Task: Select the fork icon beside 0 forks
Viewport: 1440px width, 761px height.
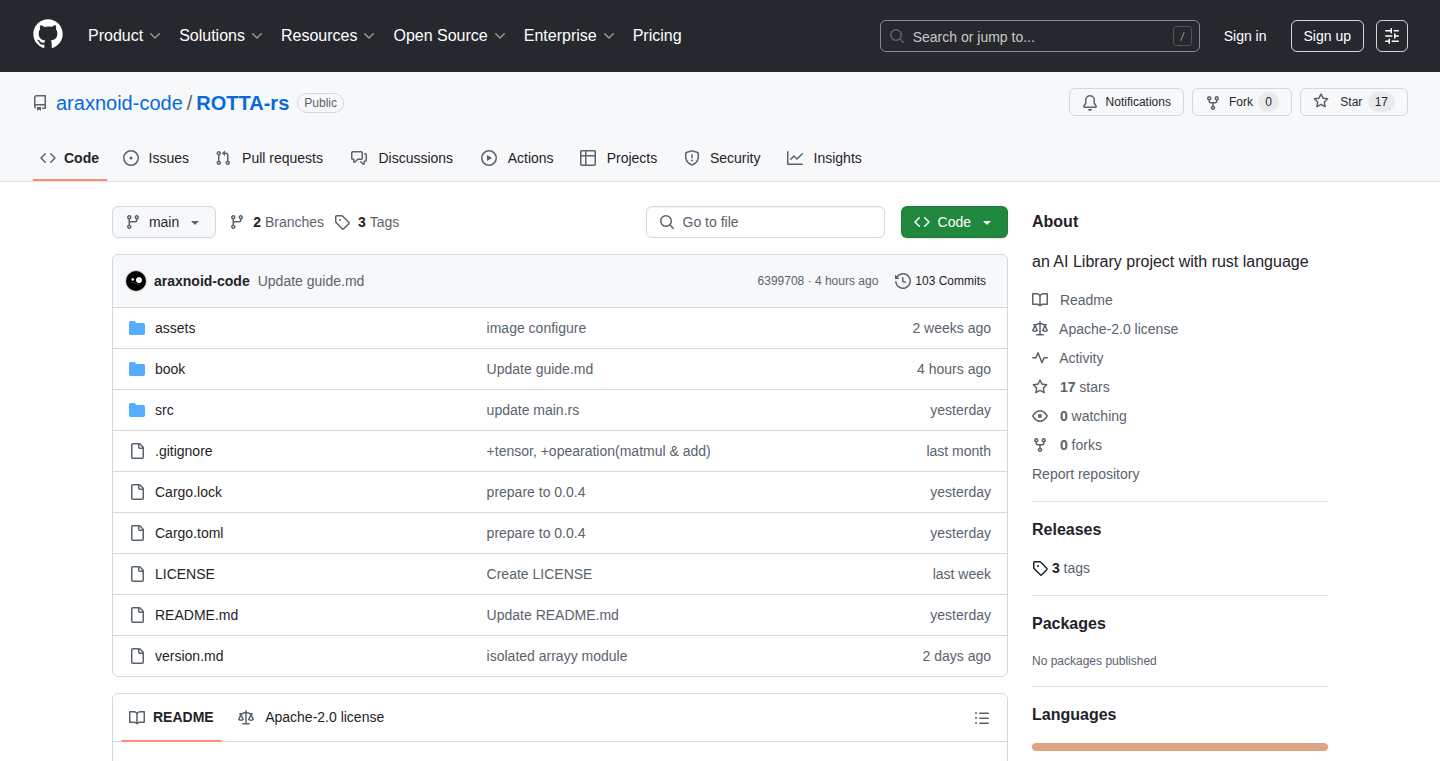Action: click(x=1040, y=445)
